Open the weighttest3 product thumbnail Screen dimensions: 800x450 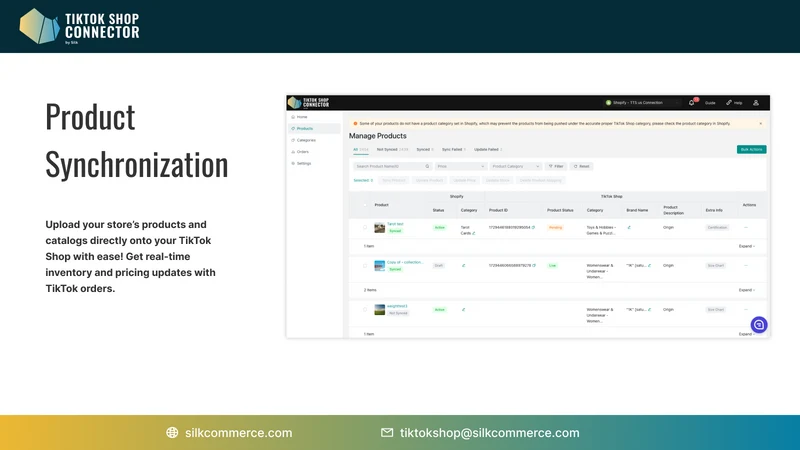click(x=380, y=310)
